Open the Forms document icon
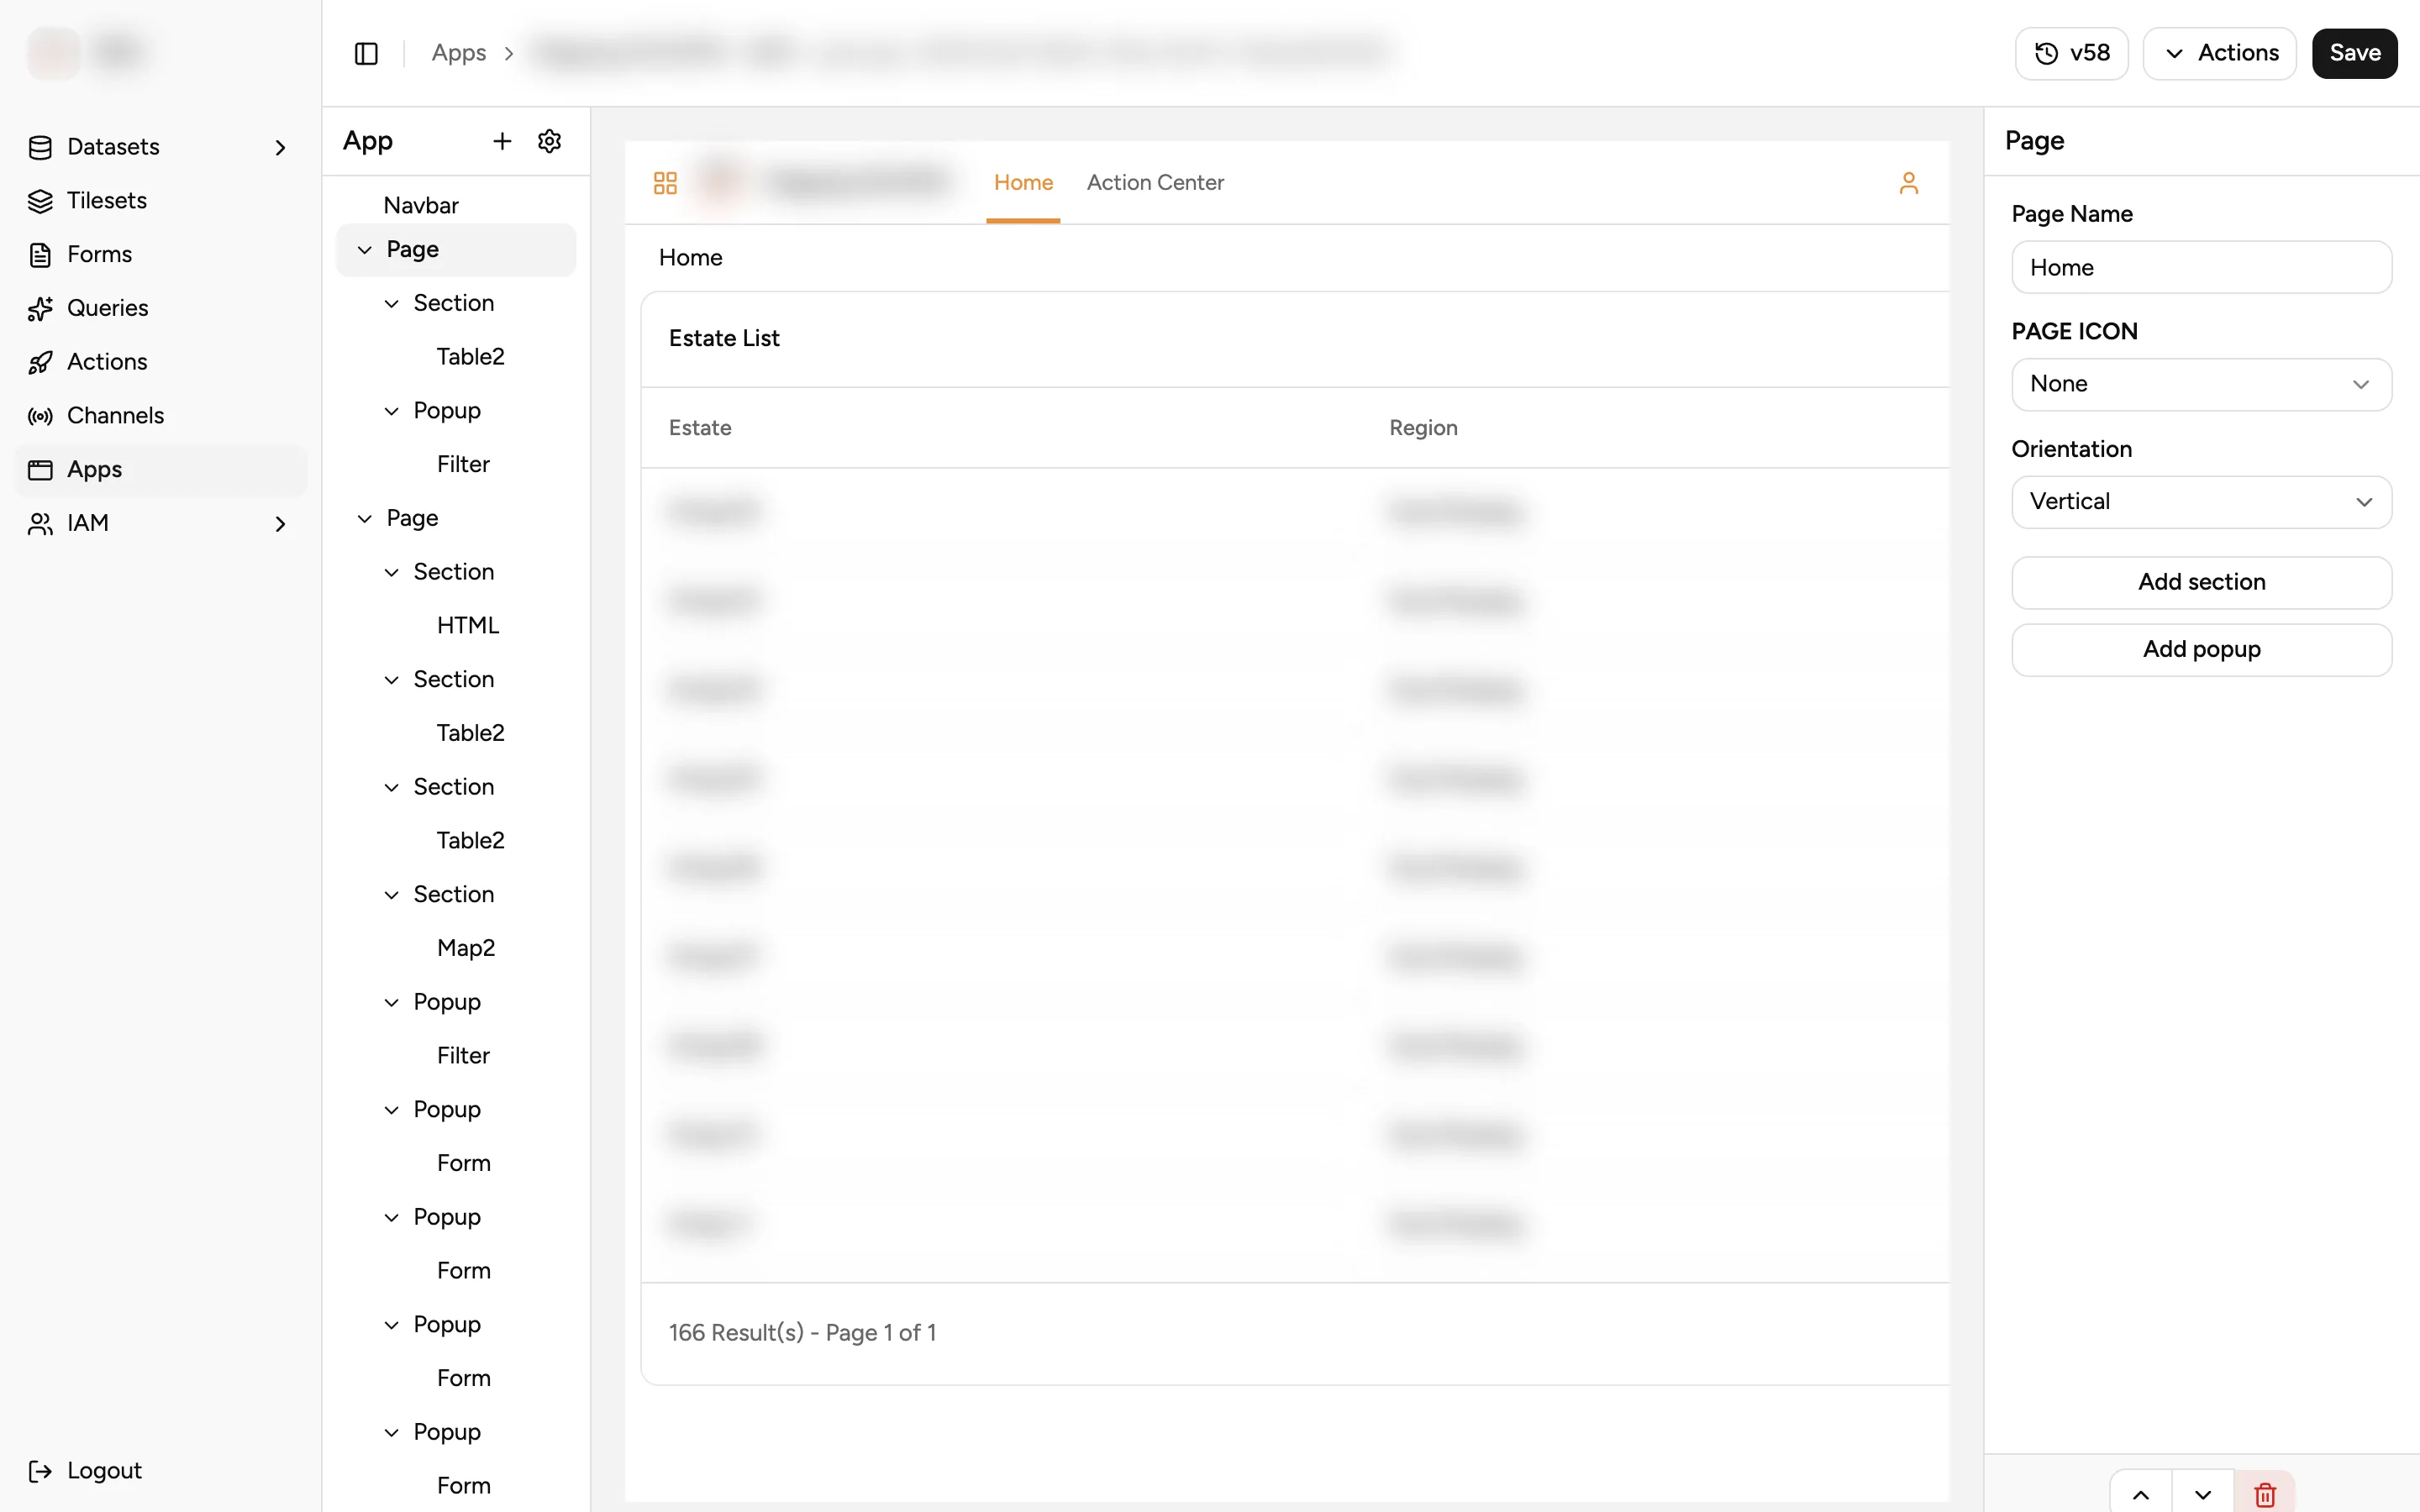Viewport: 2420px width, 1512px height. [x=40, y=255]
